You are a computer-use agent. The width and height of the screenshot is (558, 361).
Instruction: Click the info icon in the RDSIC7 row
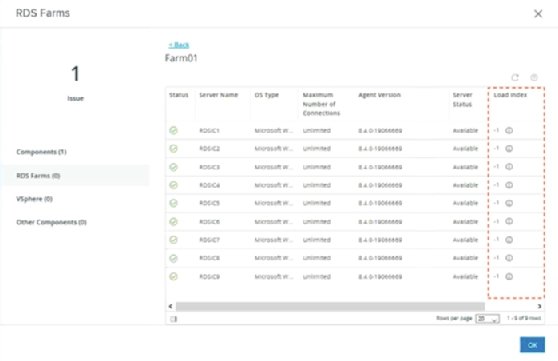(509, 240)
